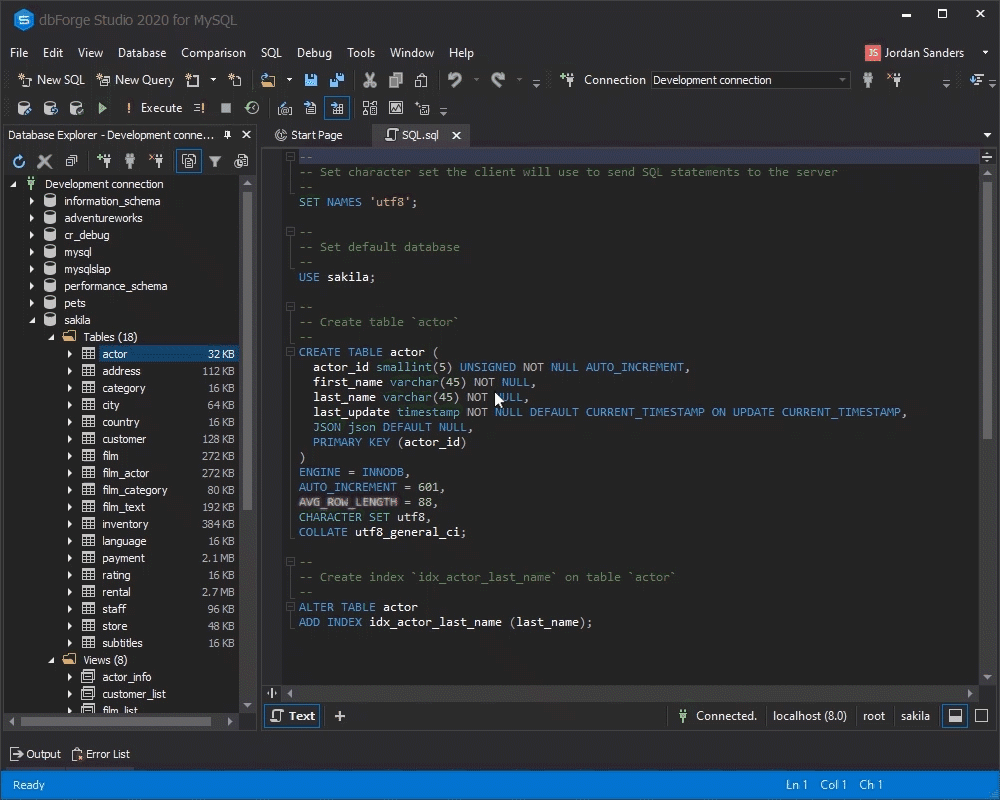The height and width of the screenshot is (800, 1000).
Task: Click the Database Explorer horizontal scrollbar
Action: pyautogui.click(x=116, y=722)
